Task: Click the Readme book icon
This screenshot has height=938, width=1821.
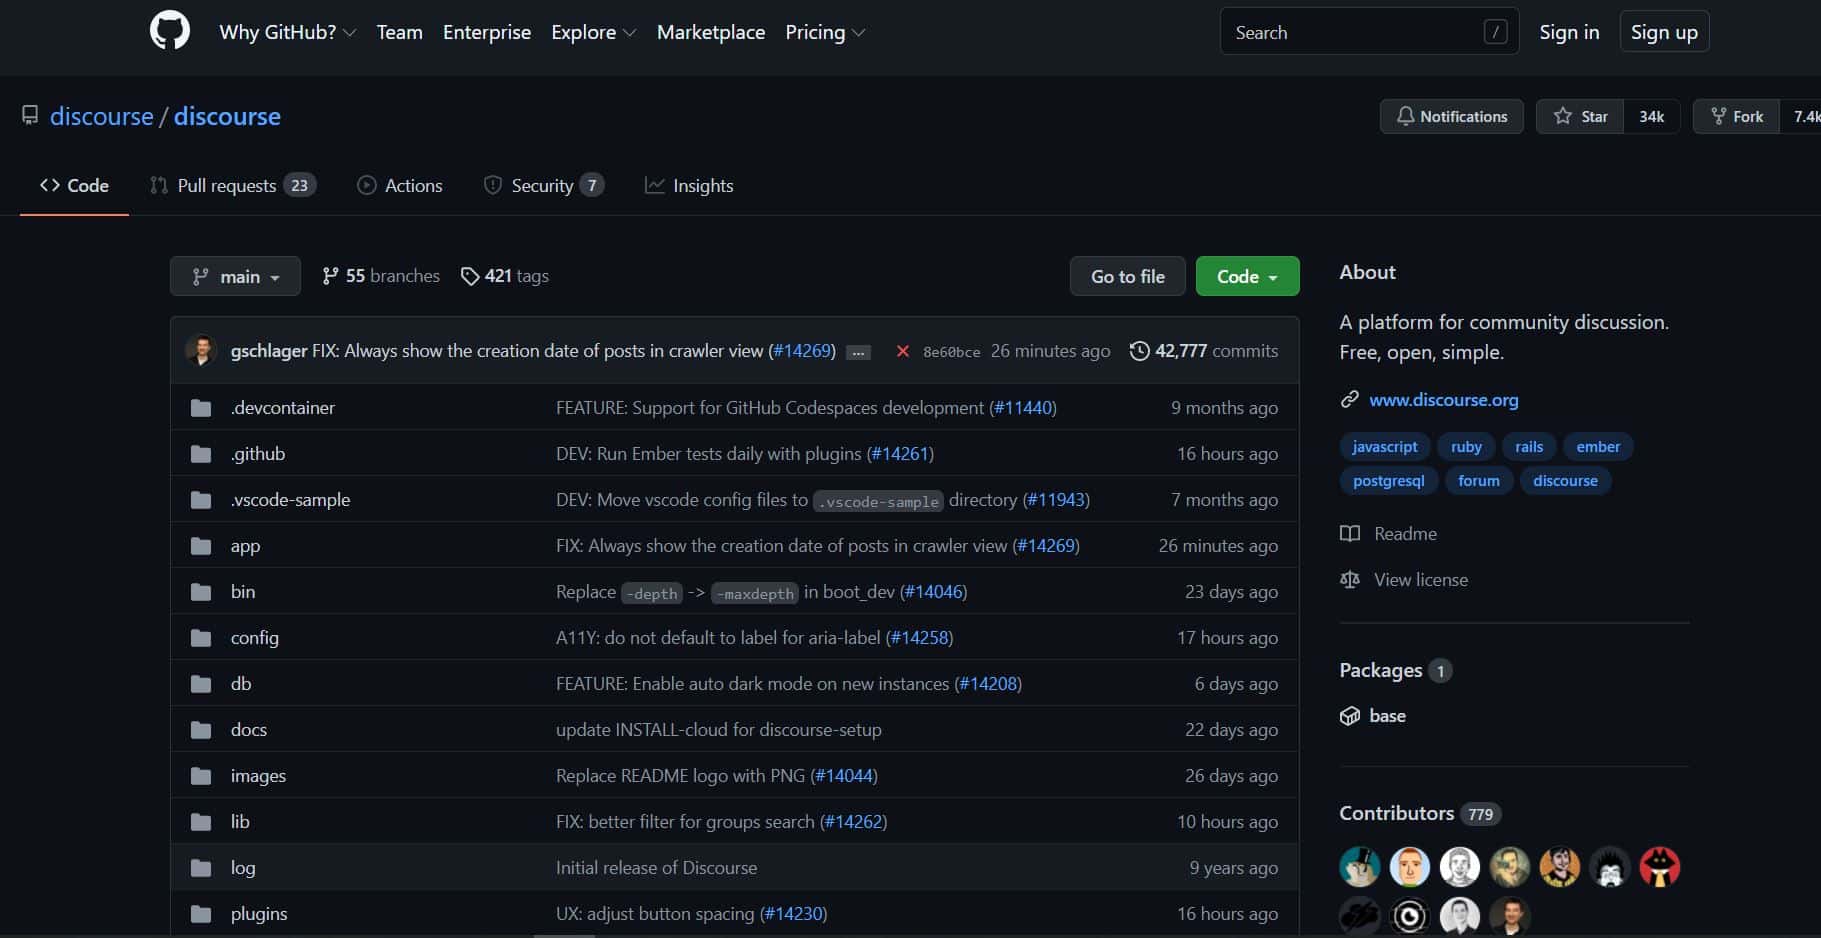Action: [1352, 533]
